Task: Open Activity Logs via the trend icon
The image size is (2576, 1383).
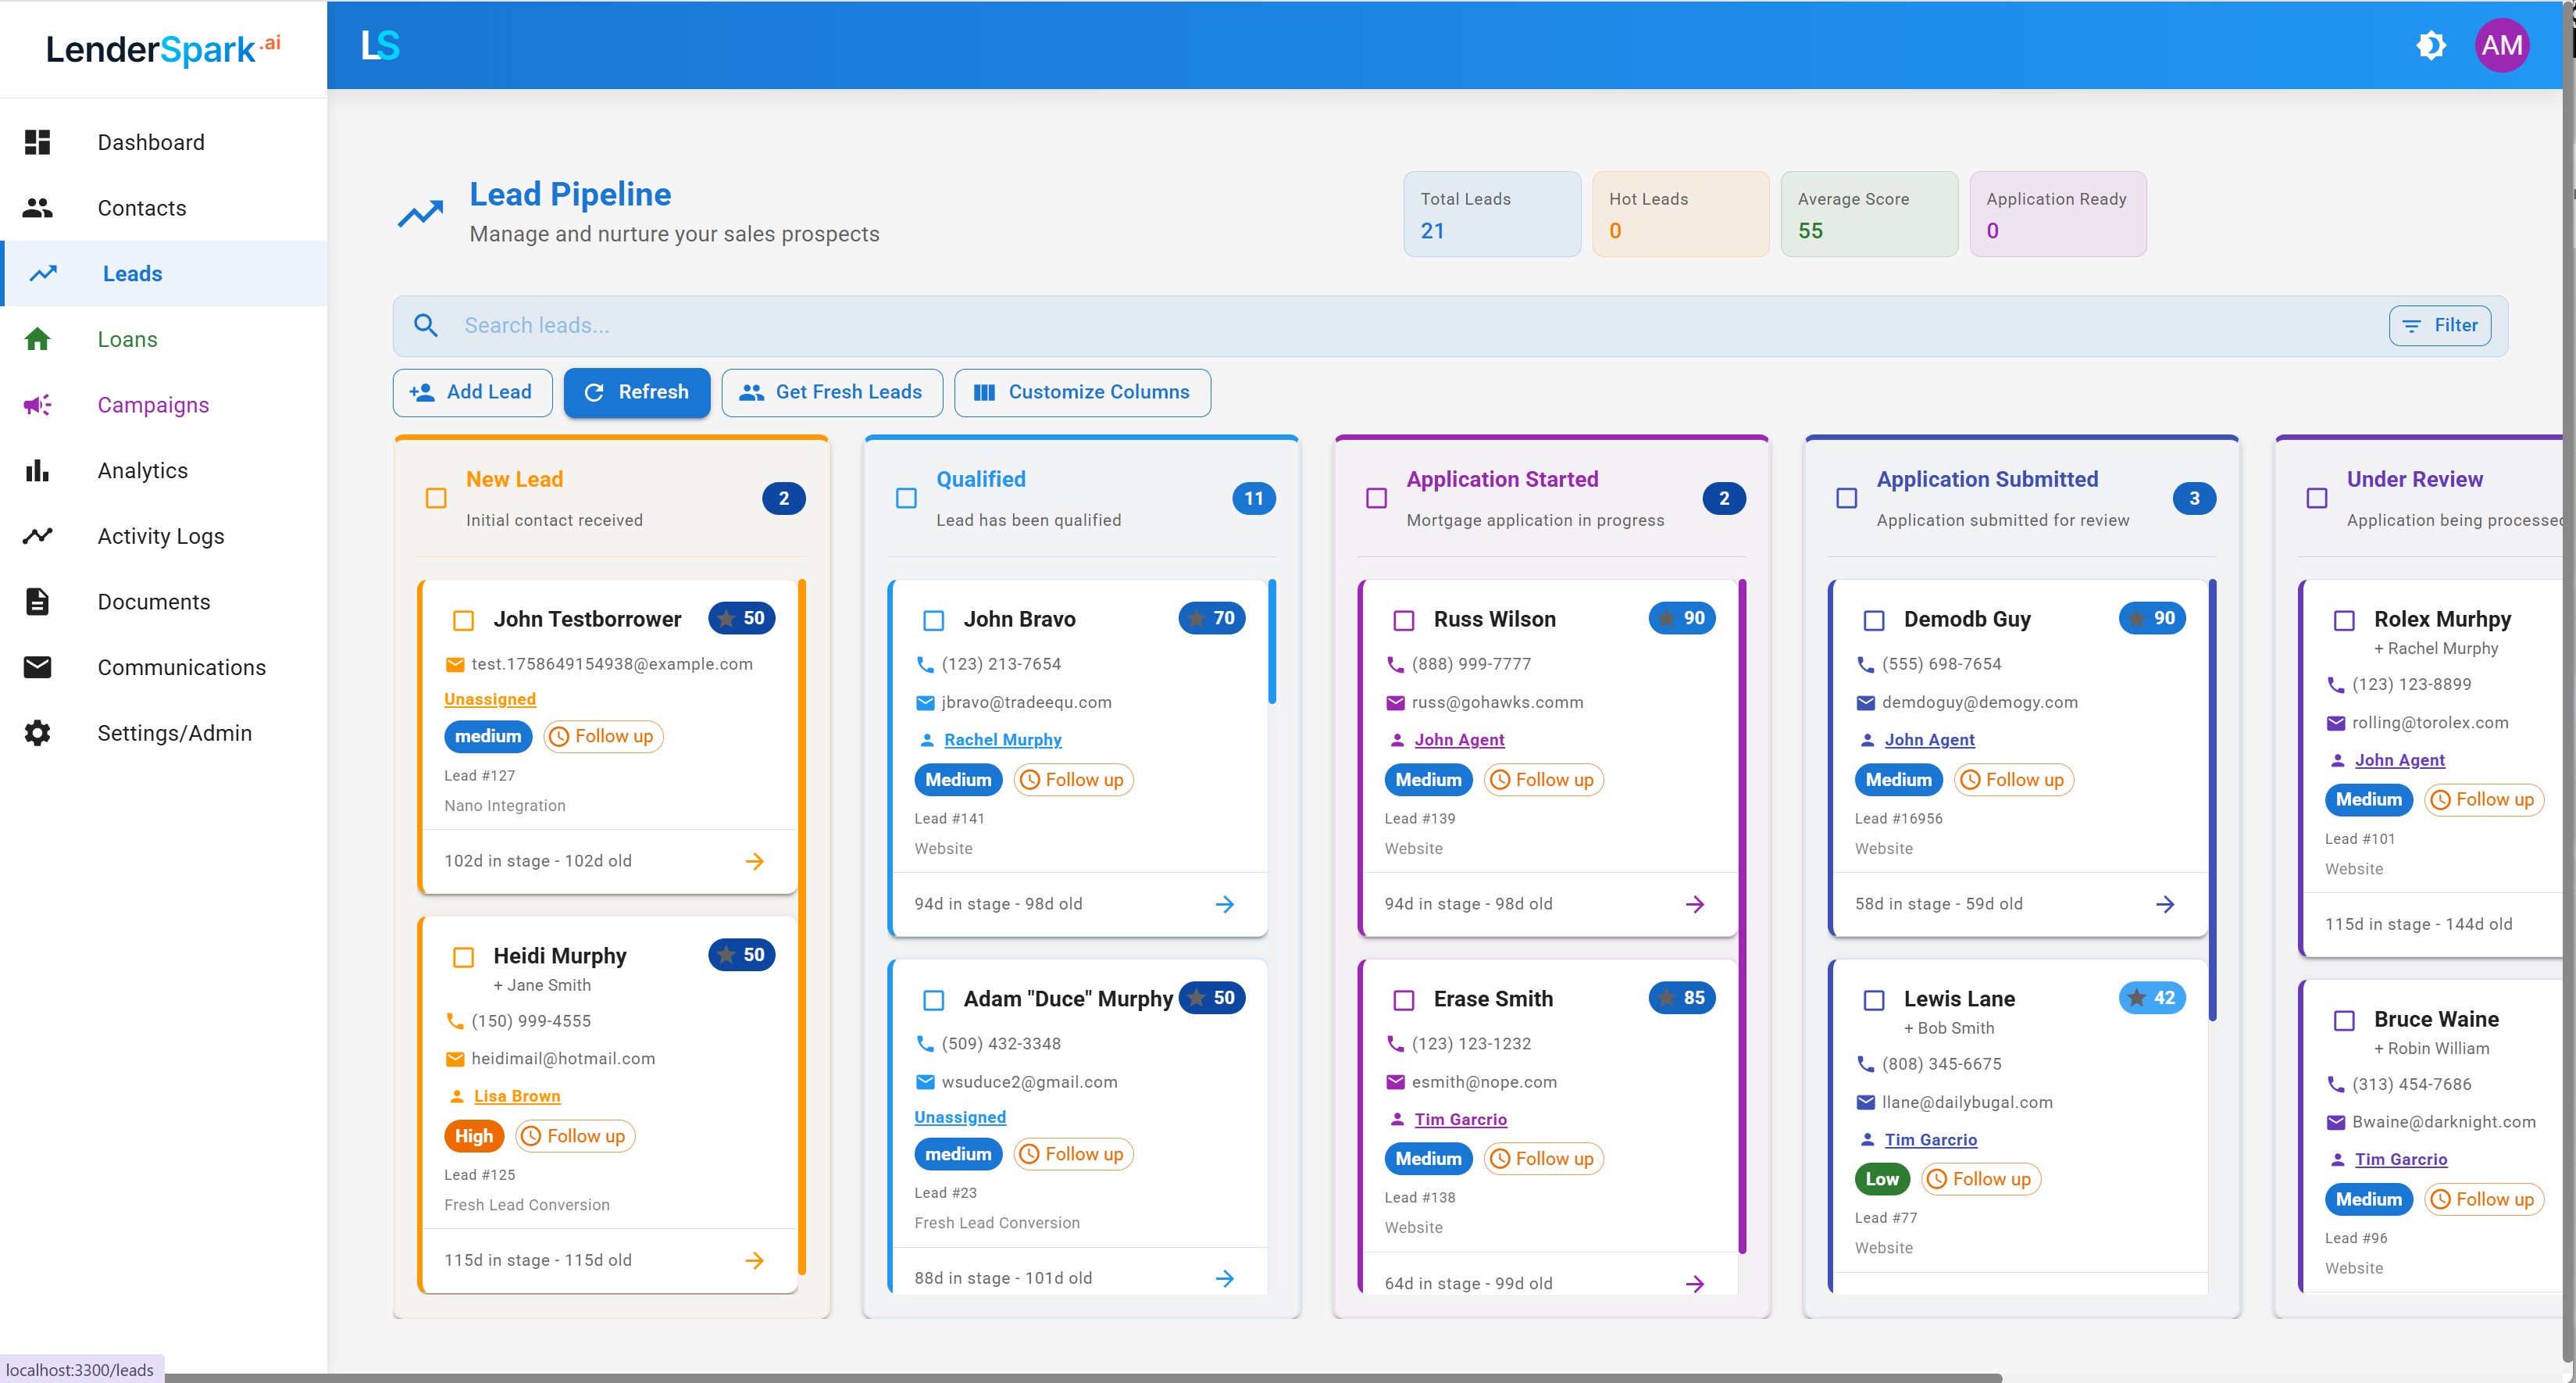Action: 37,536
